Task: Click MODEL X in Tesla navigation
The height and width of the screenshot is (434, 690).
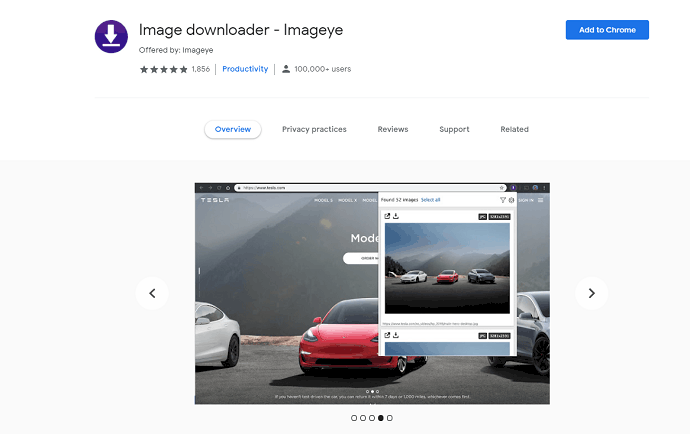Action: [x=348, y=200]
